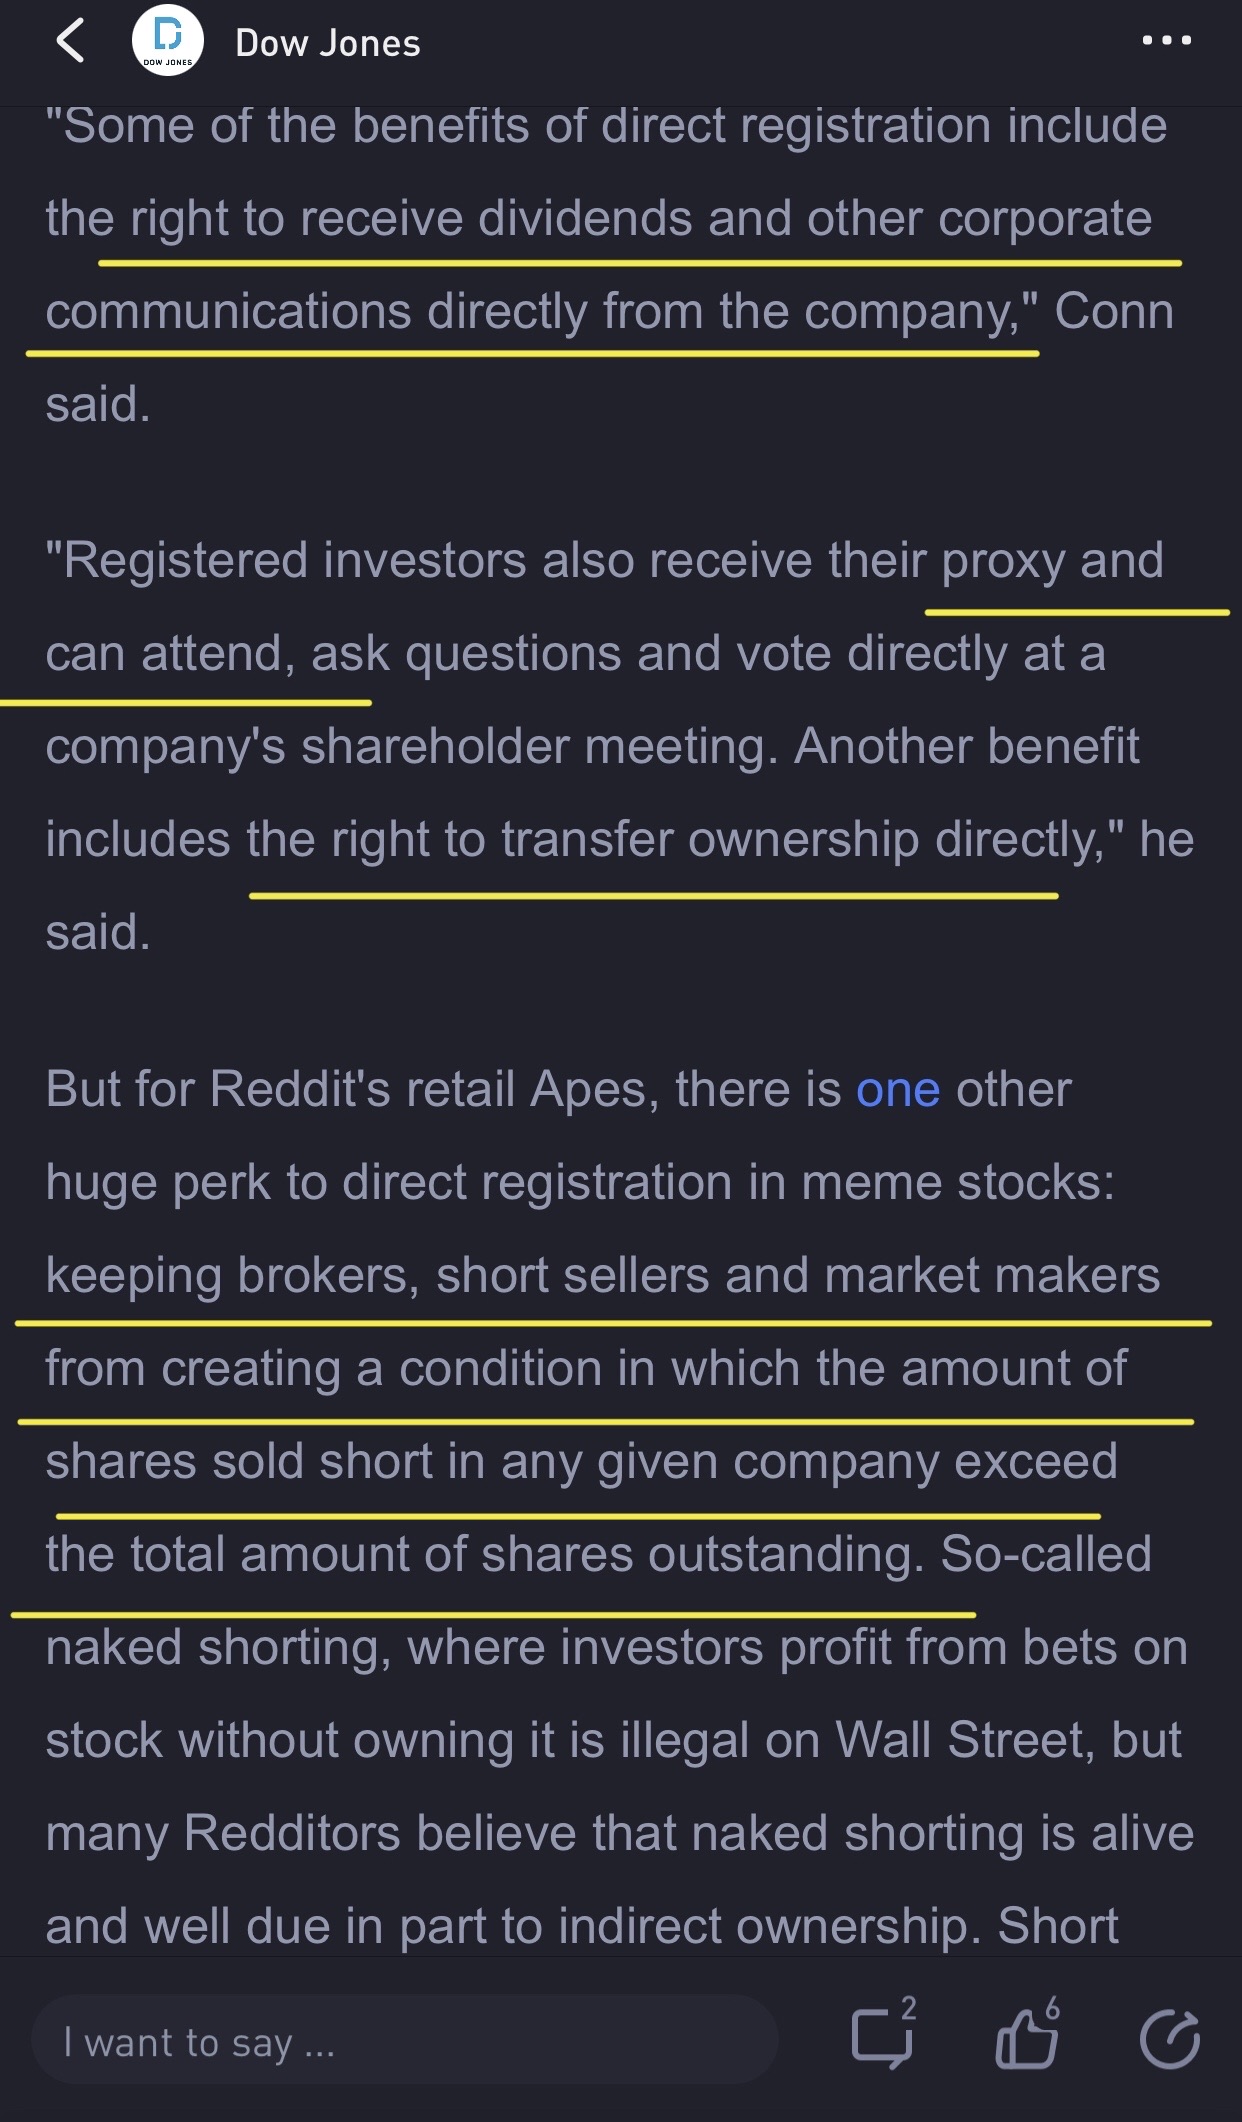Tap the circular share arrow icon
The width and height of the screenshot is (1242, 2122).
1170,2039
